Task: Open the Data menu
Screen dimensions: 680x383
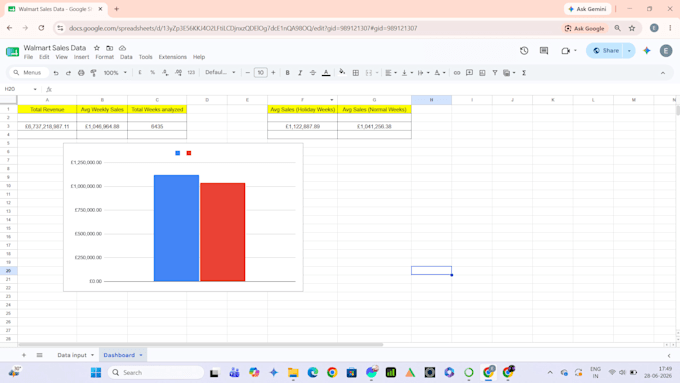Action: (x=126, y=57)
